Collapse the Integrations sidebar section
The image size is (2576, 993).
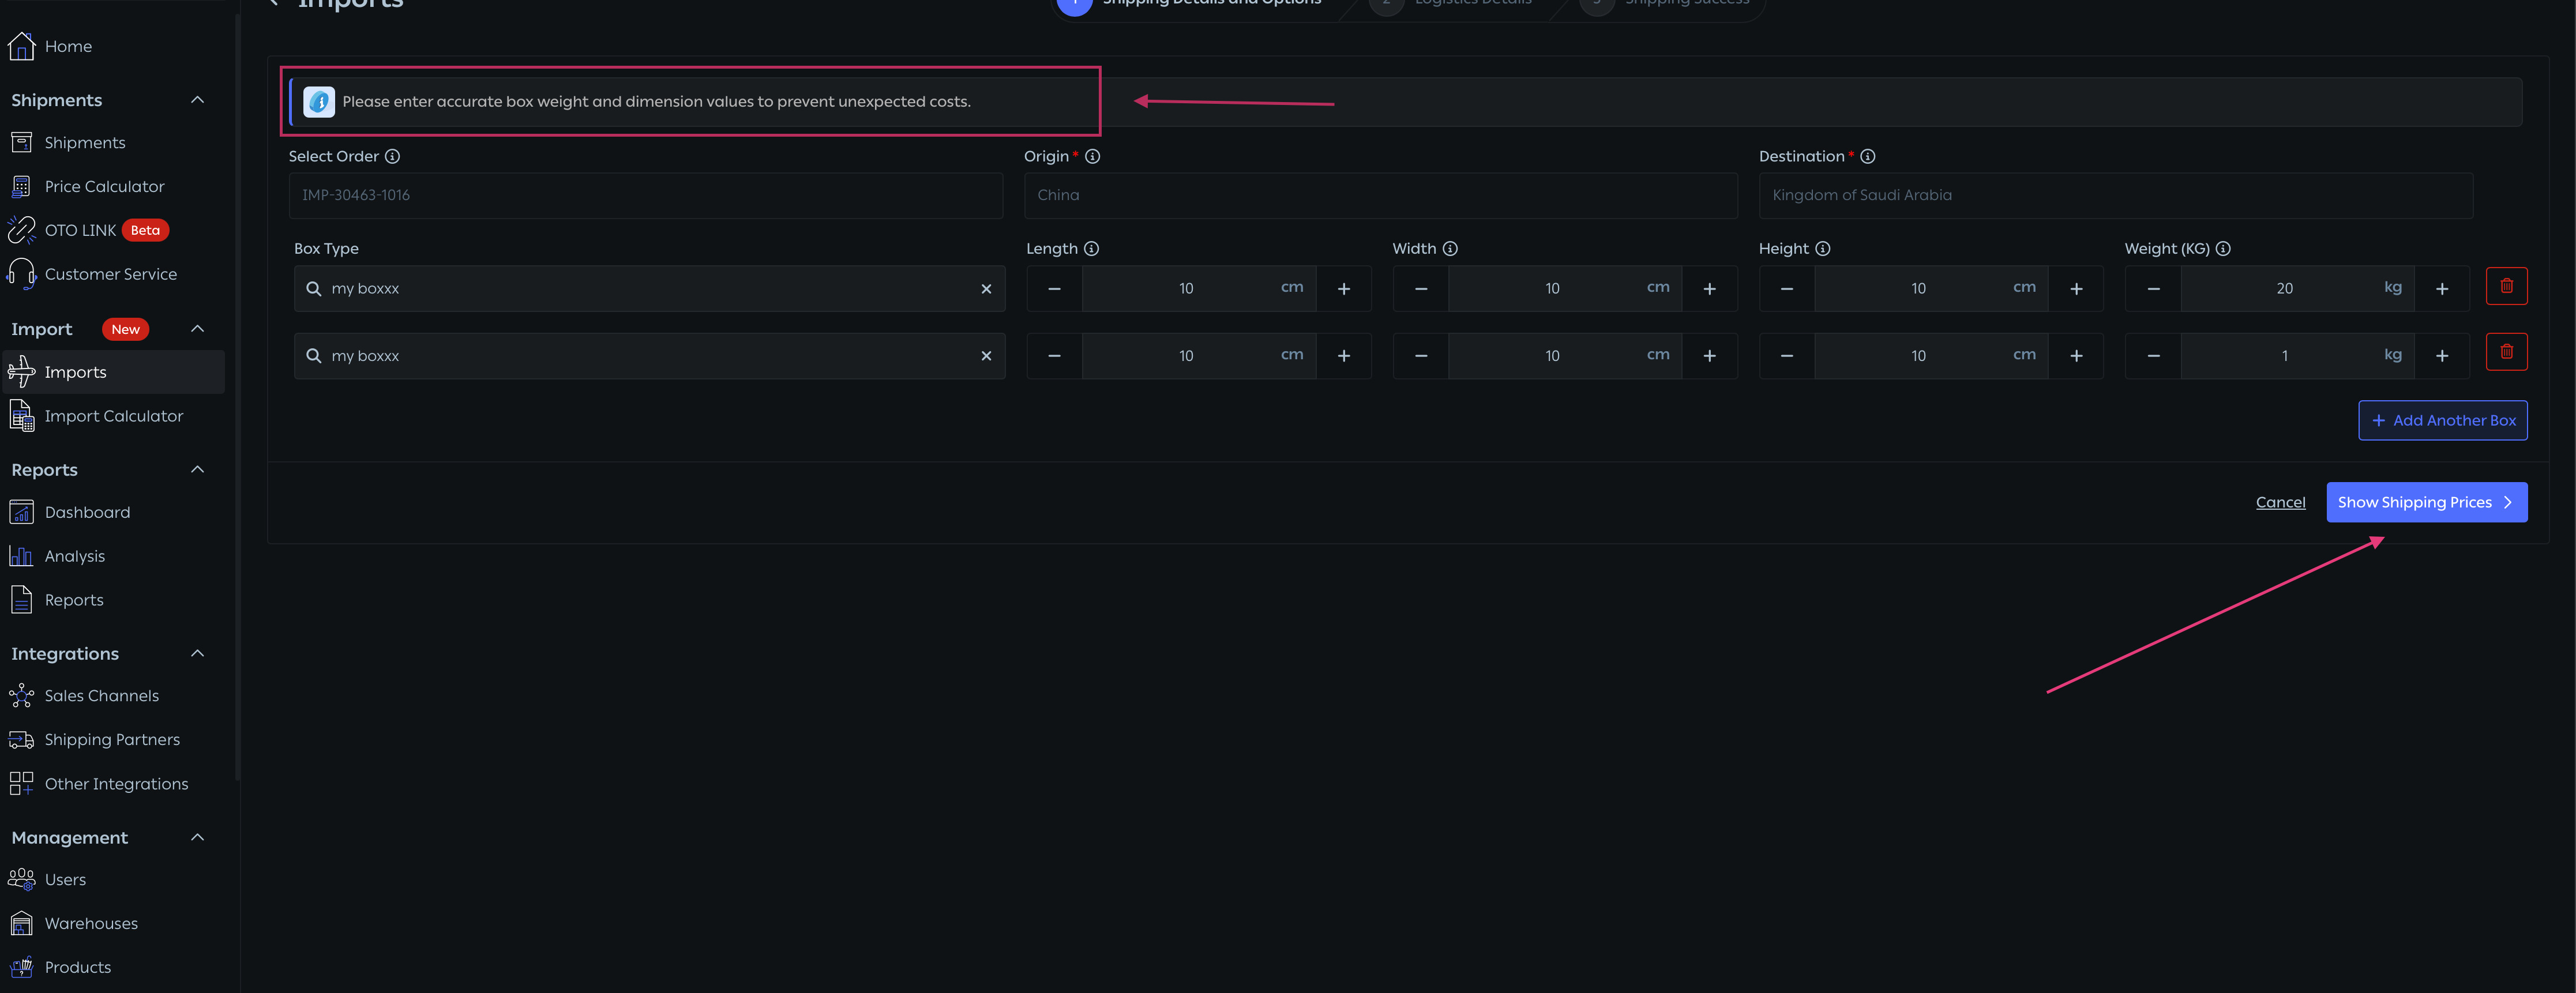point(197,654)
